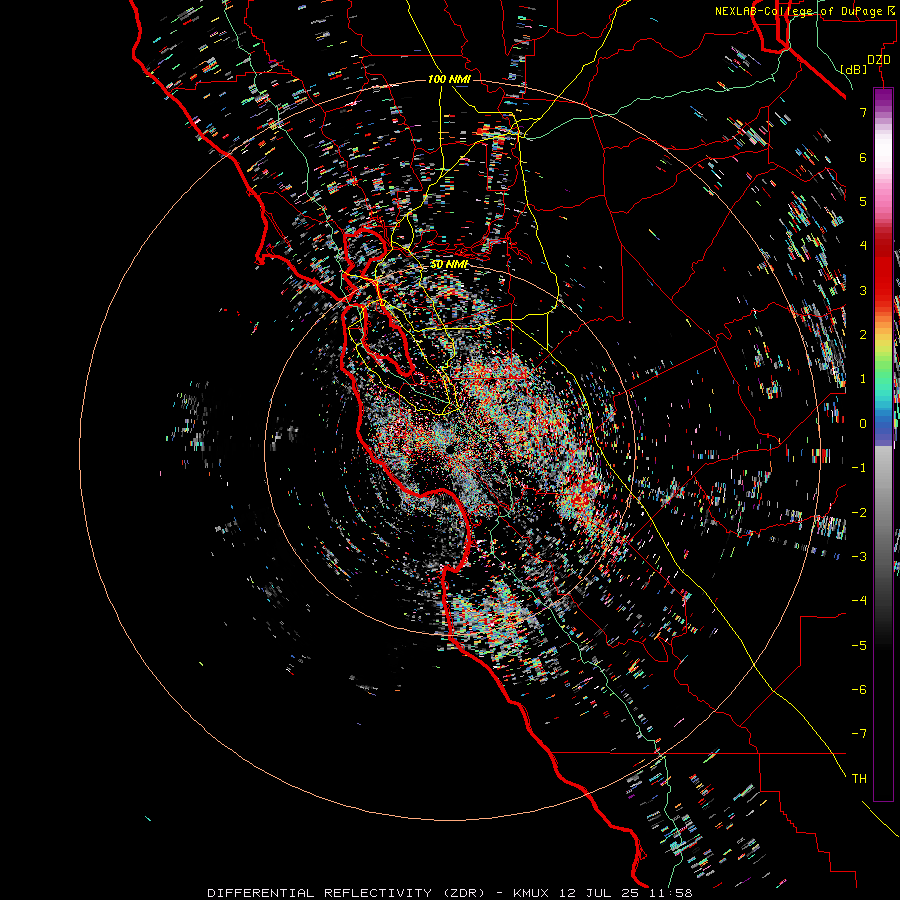Click the -4 value on color scale
The height and width of the screenshot is (900, 900).
pyautogui.click(x=859, y=601)
